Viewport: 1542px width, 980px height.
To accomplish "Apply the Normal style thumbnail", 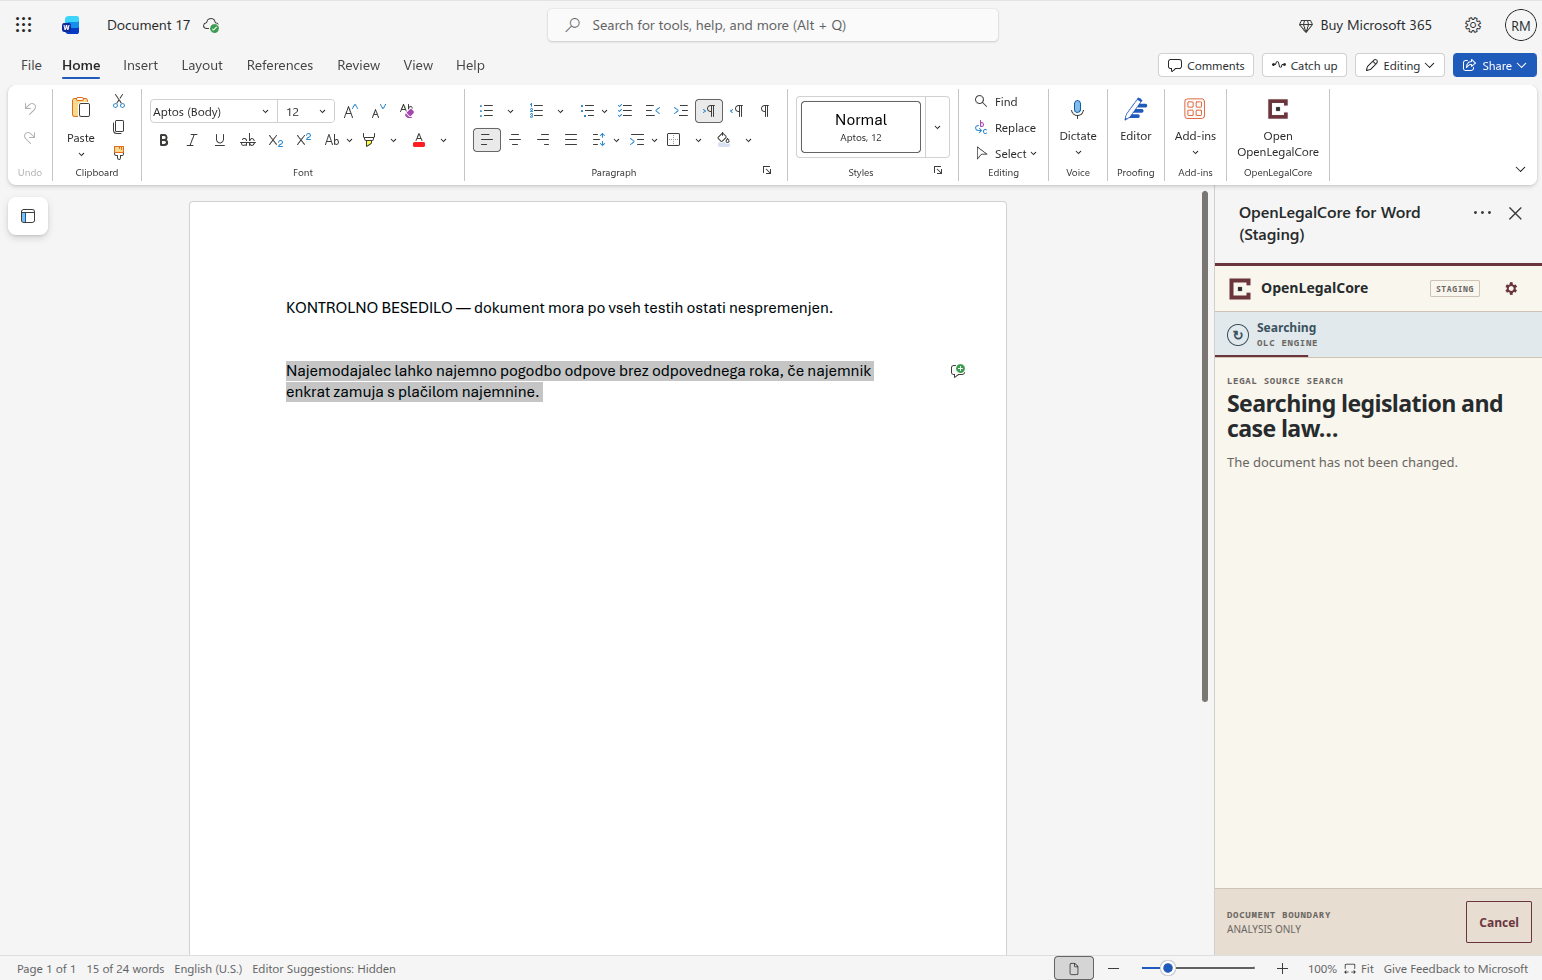I will pos(861,127).
